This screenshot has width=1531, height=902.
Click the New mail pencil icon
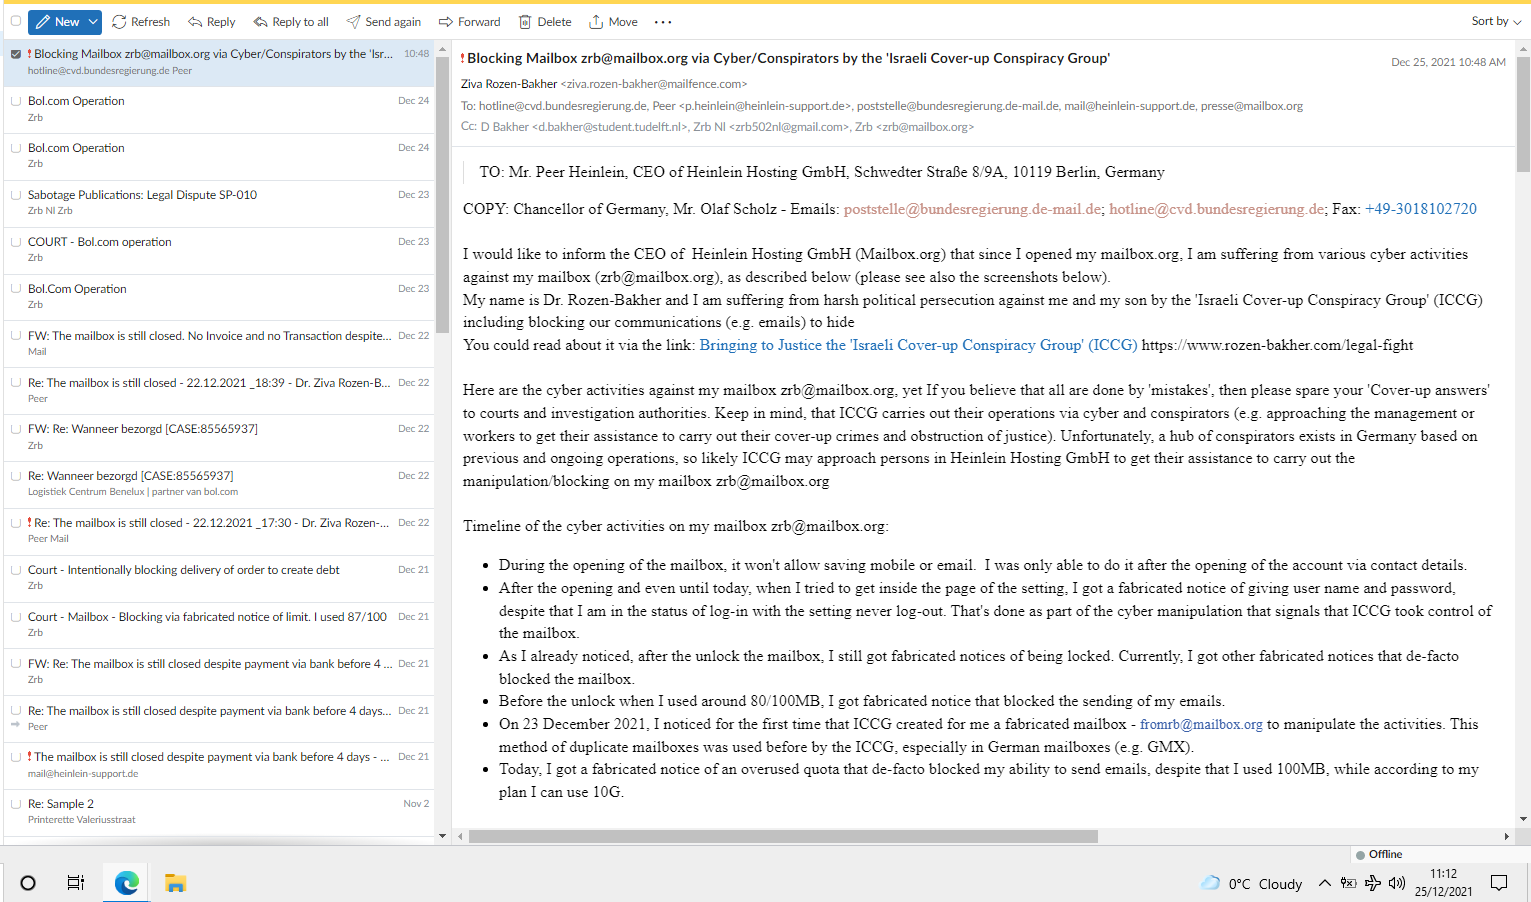(42, 21)
